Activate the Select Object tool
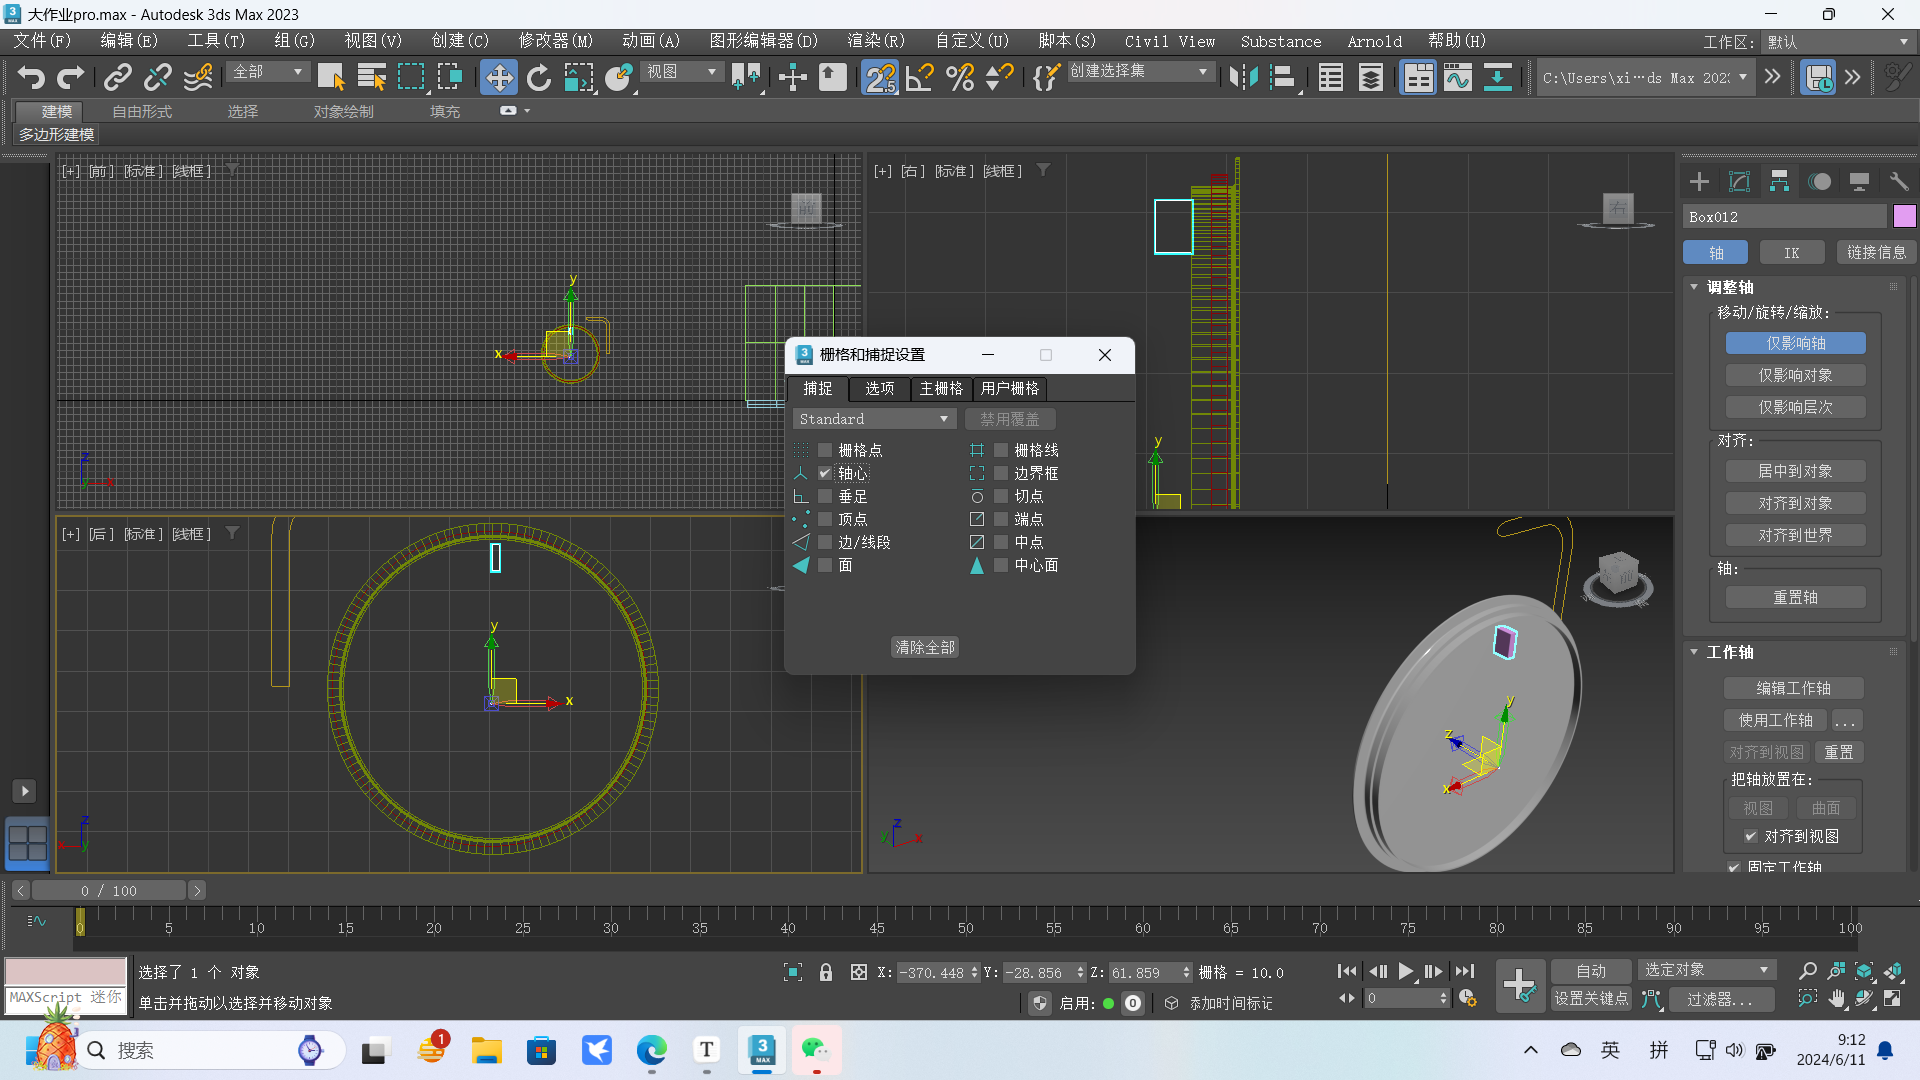The width and height of the screenshot is (1920, 1080). [331, 77]
